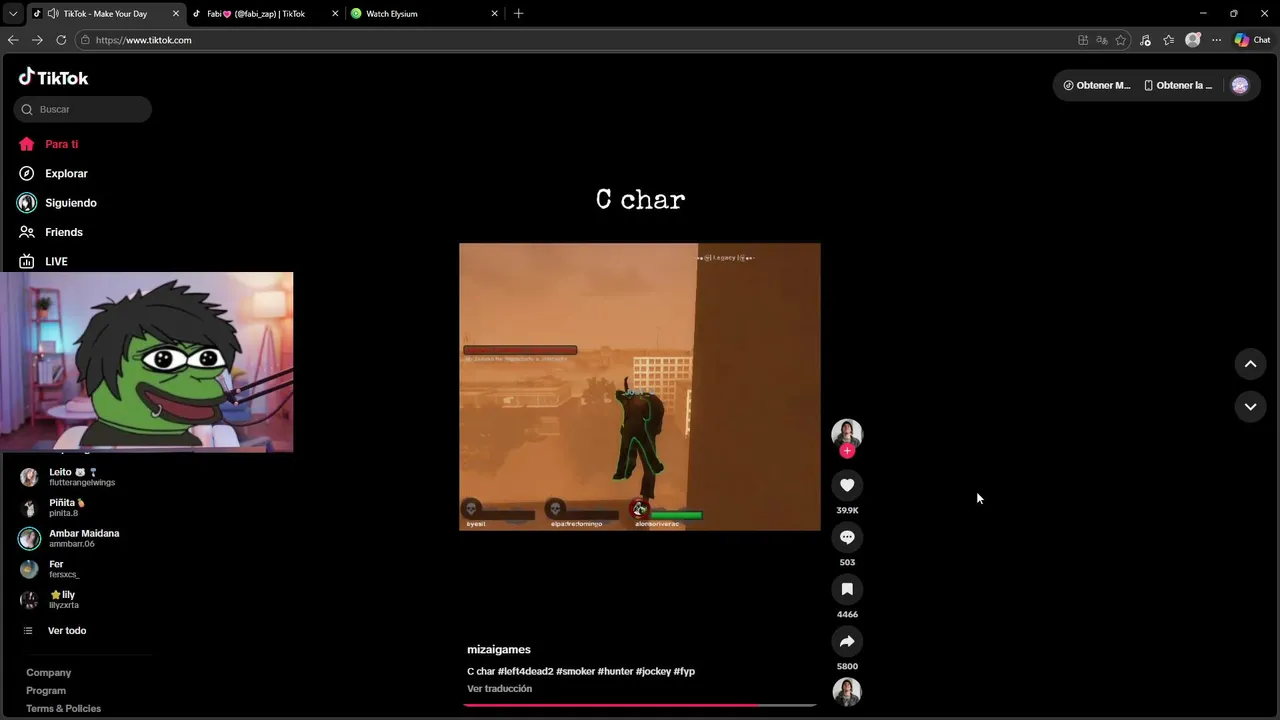
Task: Open Leito's account flutterangelwings
Action: point(82,477)
